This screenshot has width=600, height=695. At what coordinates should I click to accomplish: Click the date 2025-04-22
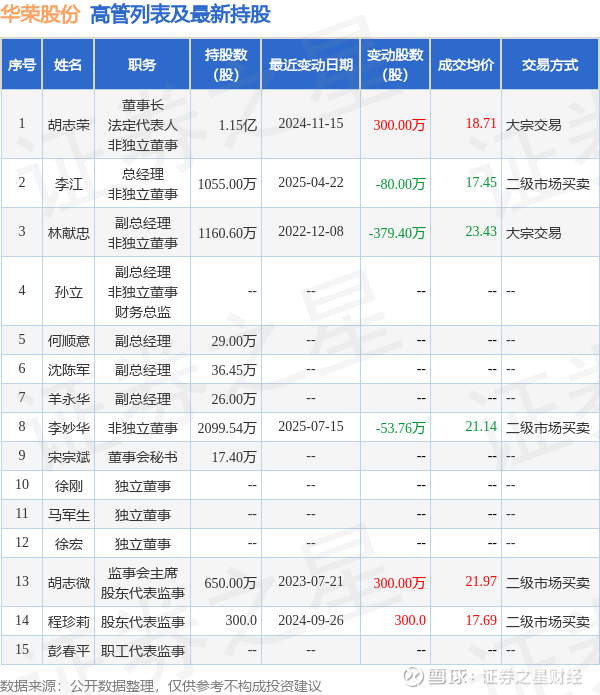311,182
